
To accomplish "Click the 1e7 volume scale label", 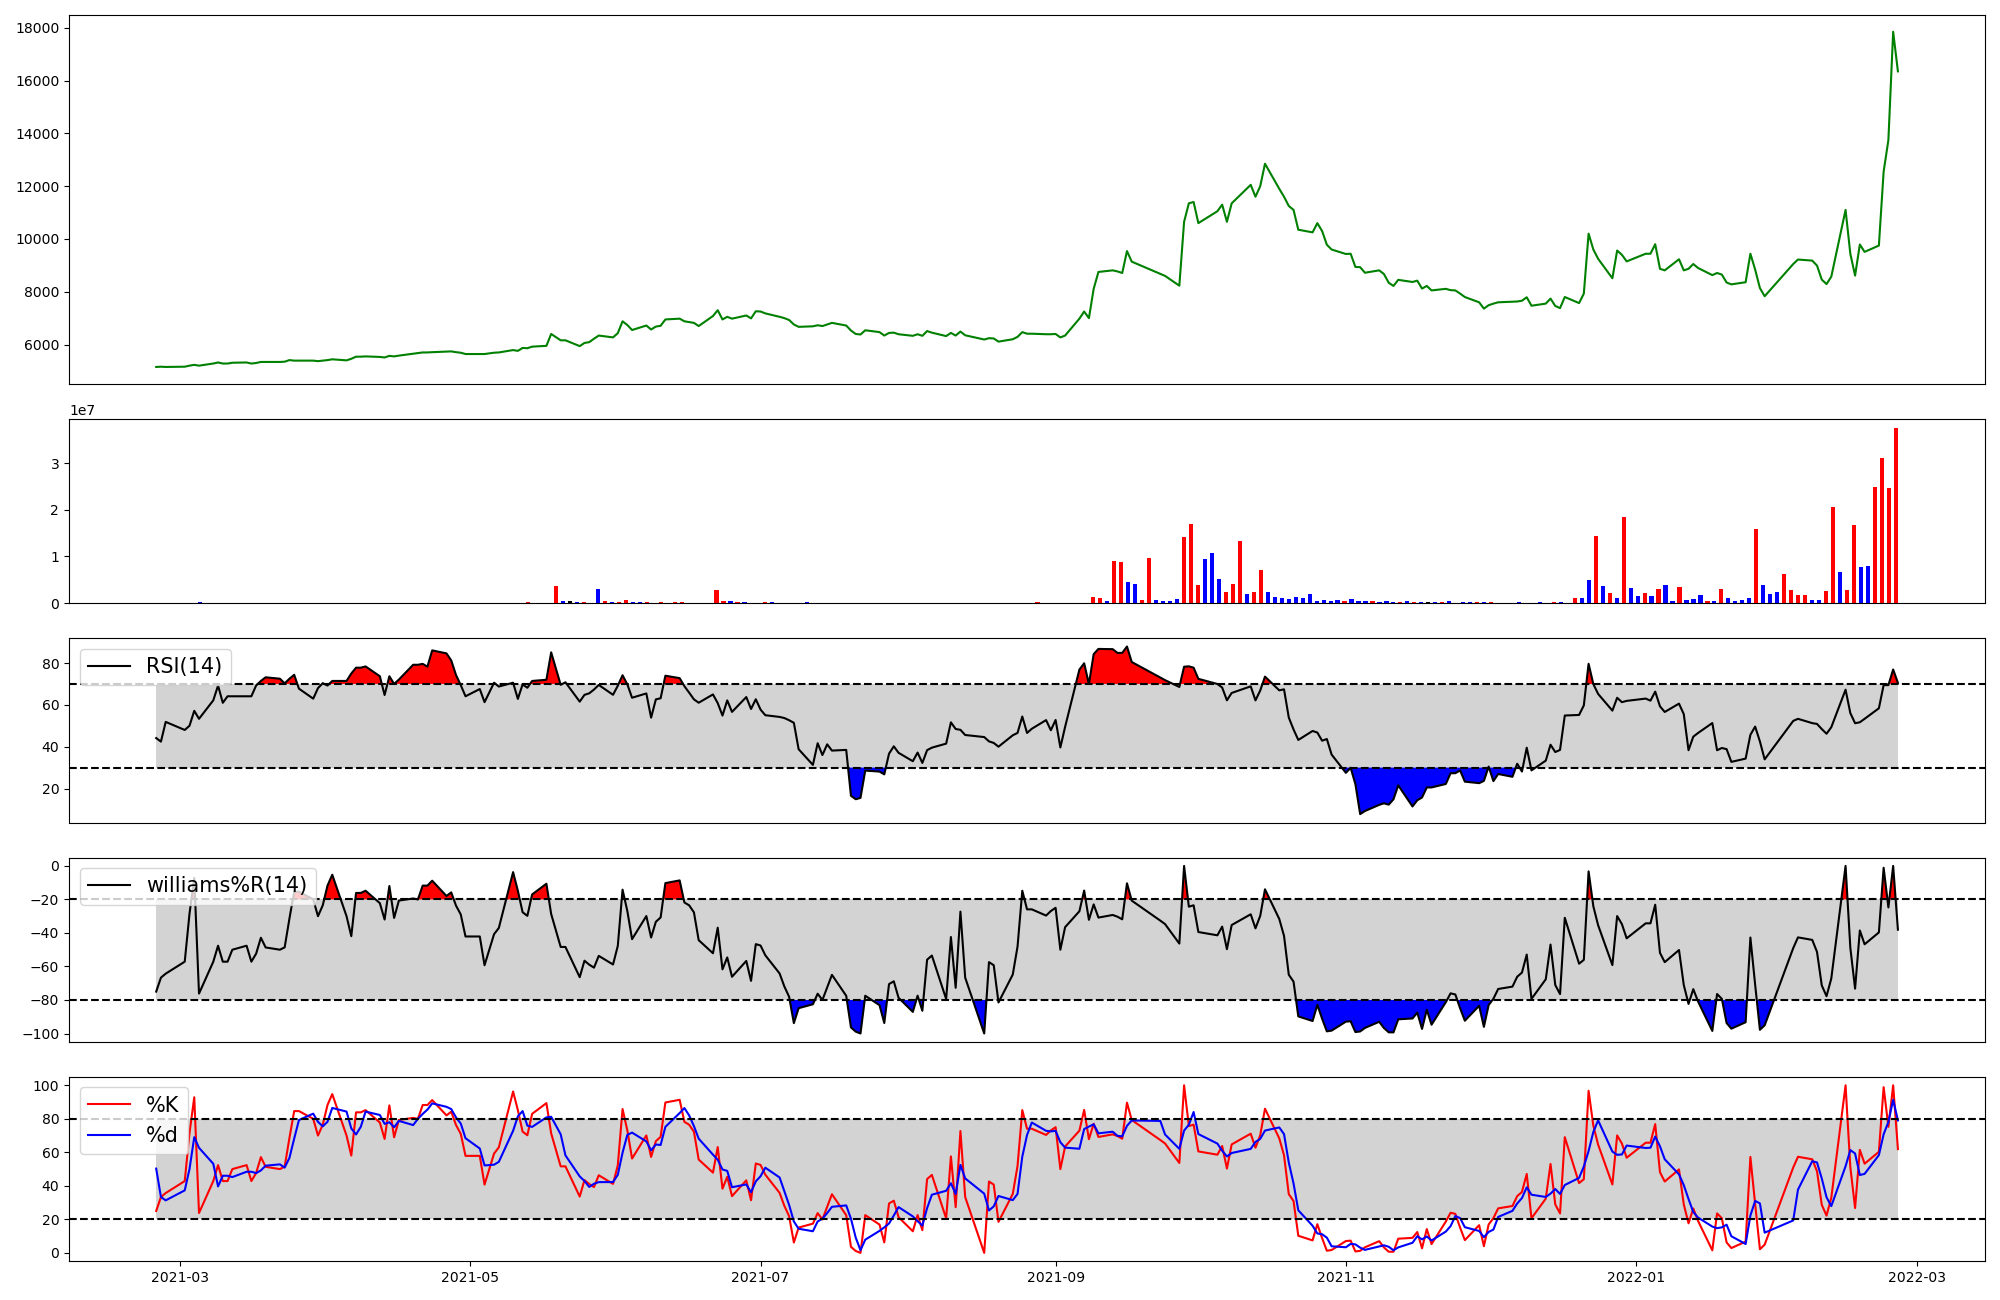I will [82, 410].
